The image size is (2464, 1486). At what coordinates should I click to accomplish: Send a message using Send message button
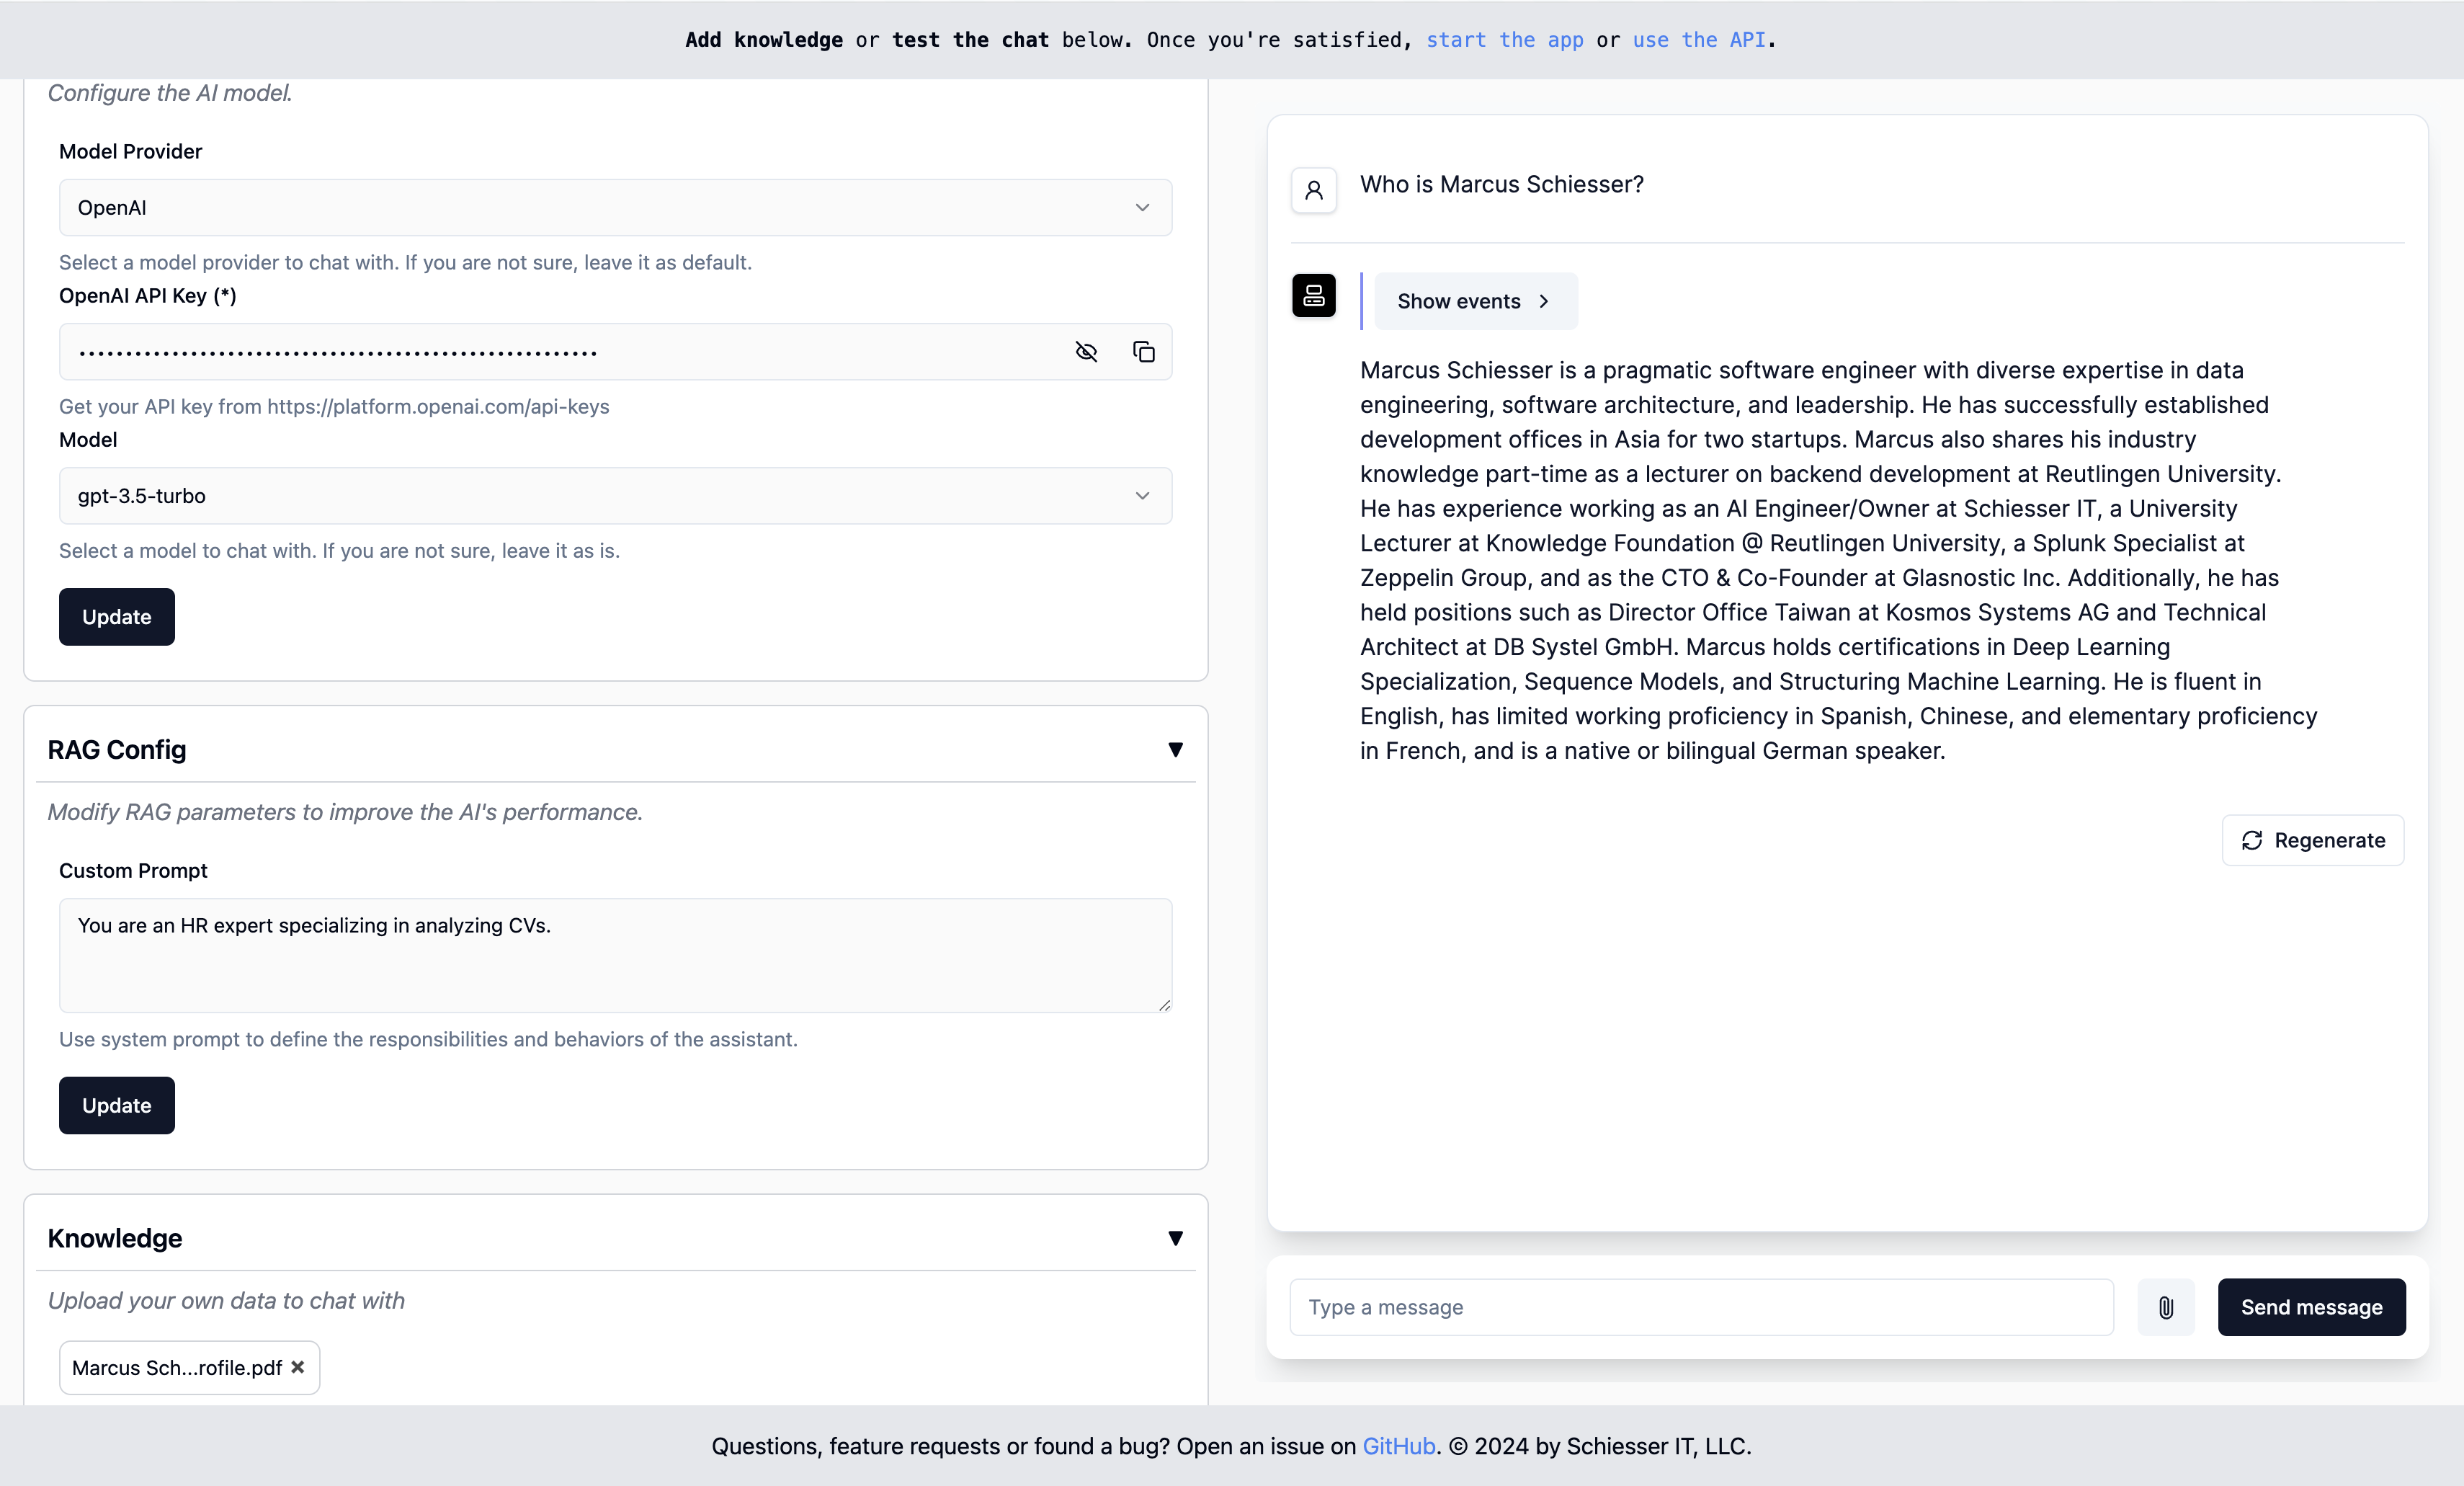pyautogui.click(x=2311, y=1307)
